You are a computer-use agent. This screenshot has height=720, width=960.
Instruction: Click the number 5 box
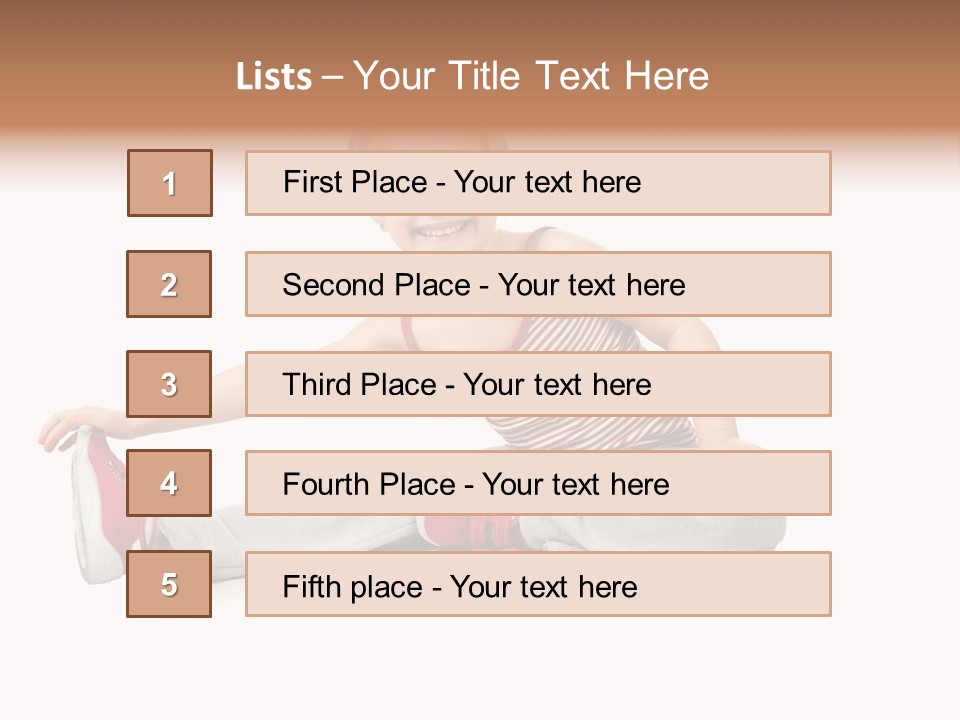click(x=169, y=584)
